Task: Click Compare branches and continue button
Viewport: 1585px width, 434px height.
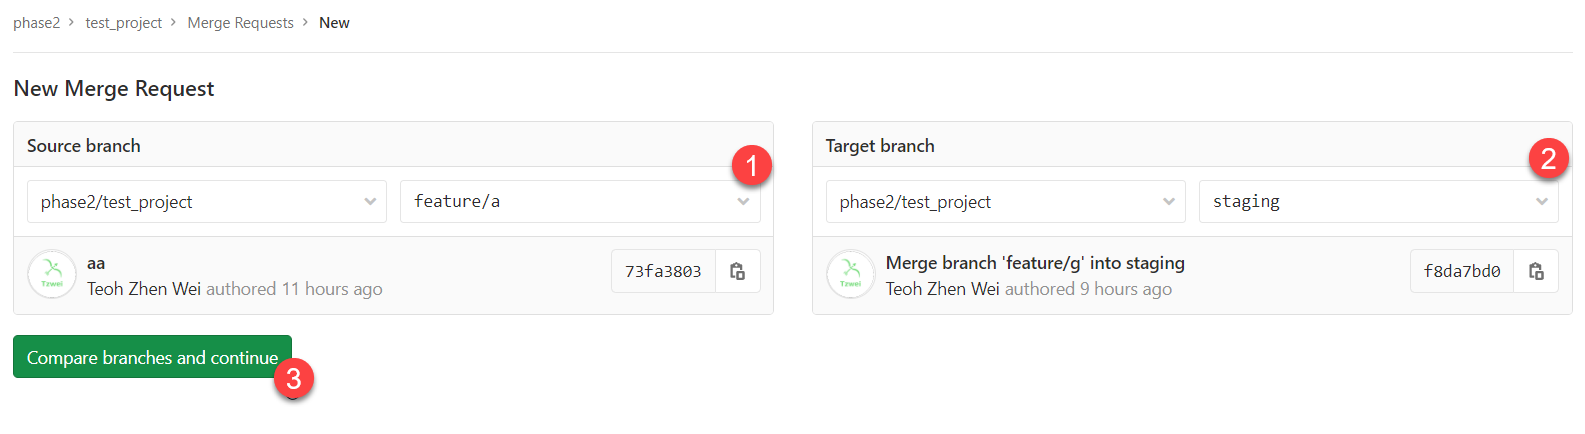Action: tap(152, 357)
